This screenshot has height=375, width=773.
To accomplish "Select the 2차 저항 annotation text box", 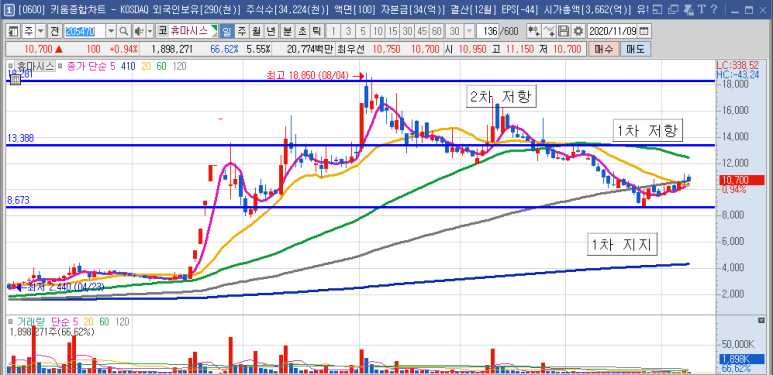I will click(x=502, y=97).
